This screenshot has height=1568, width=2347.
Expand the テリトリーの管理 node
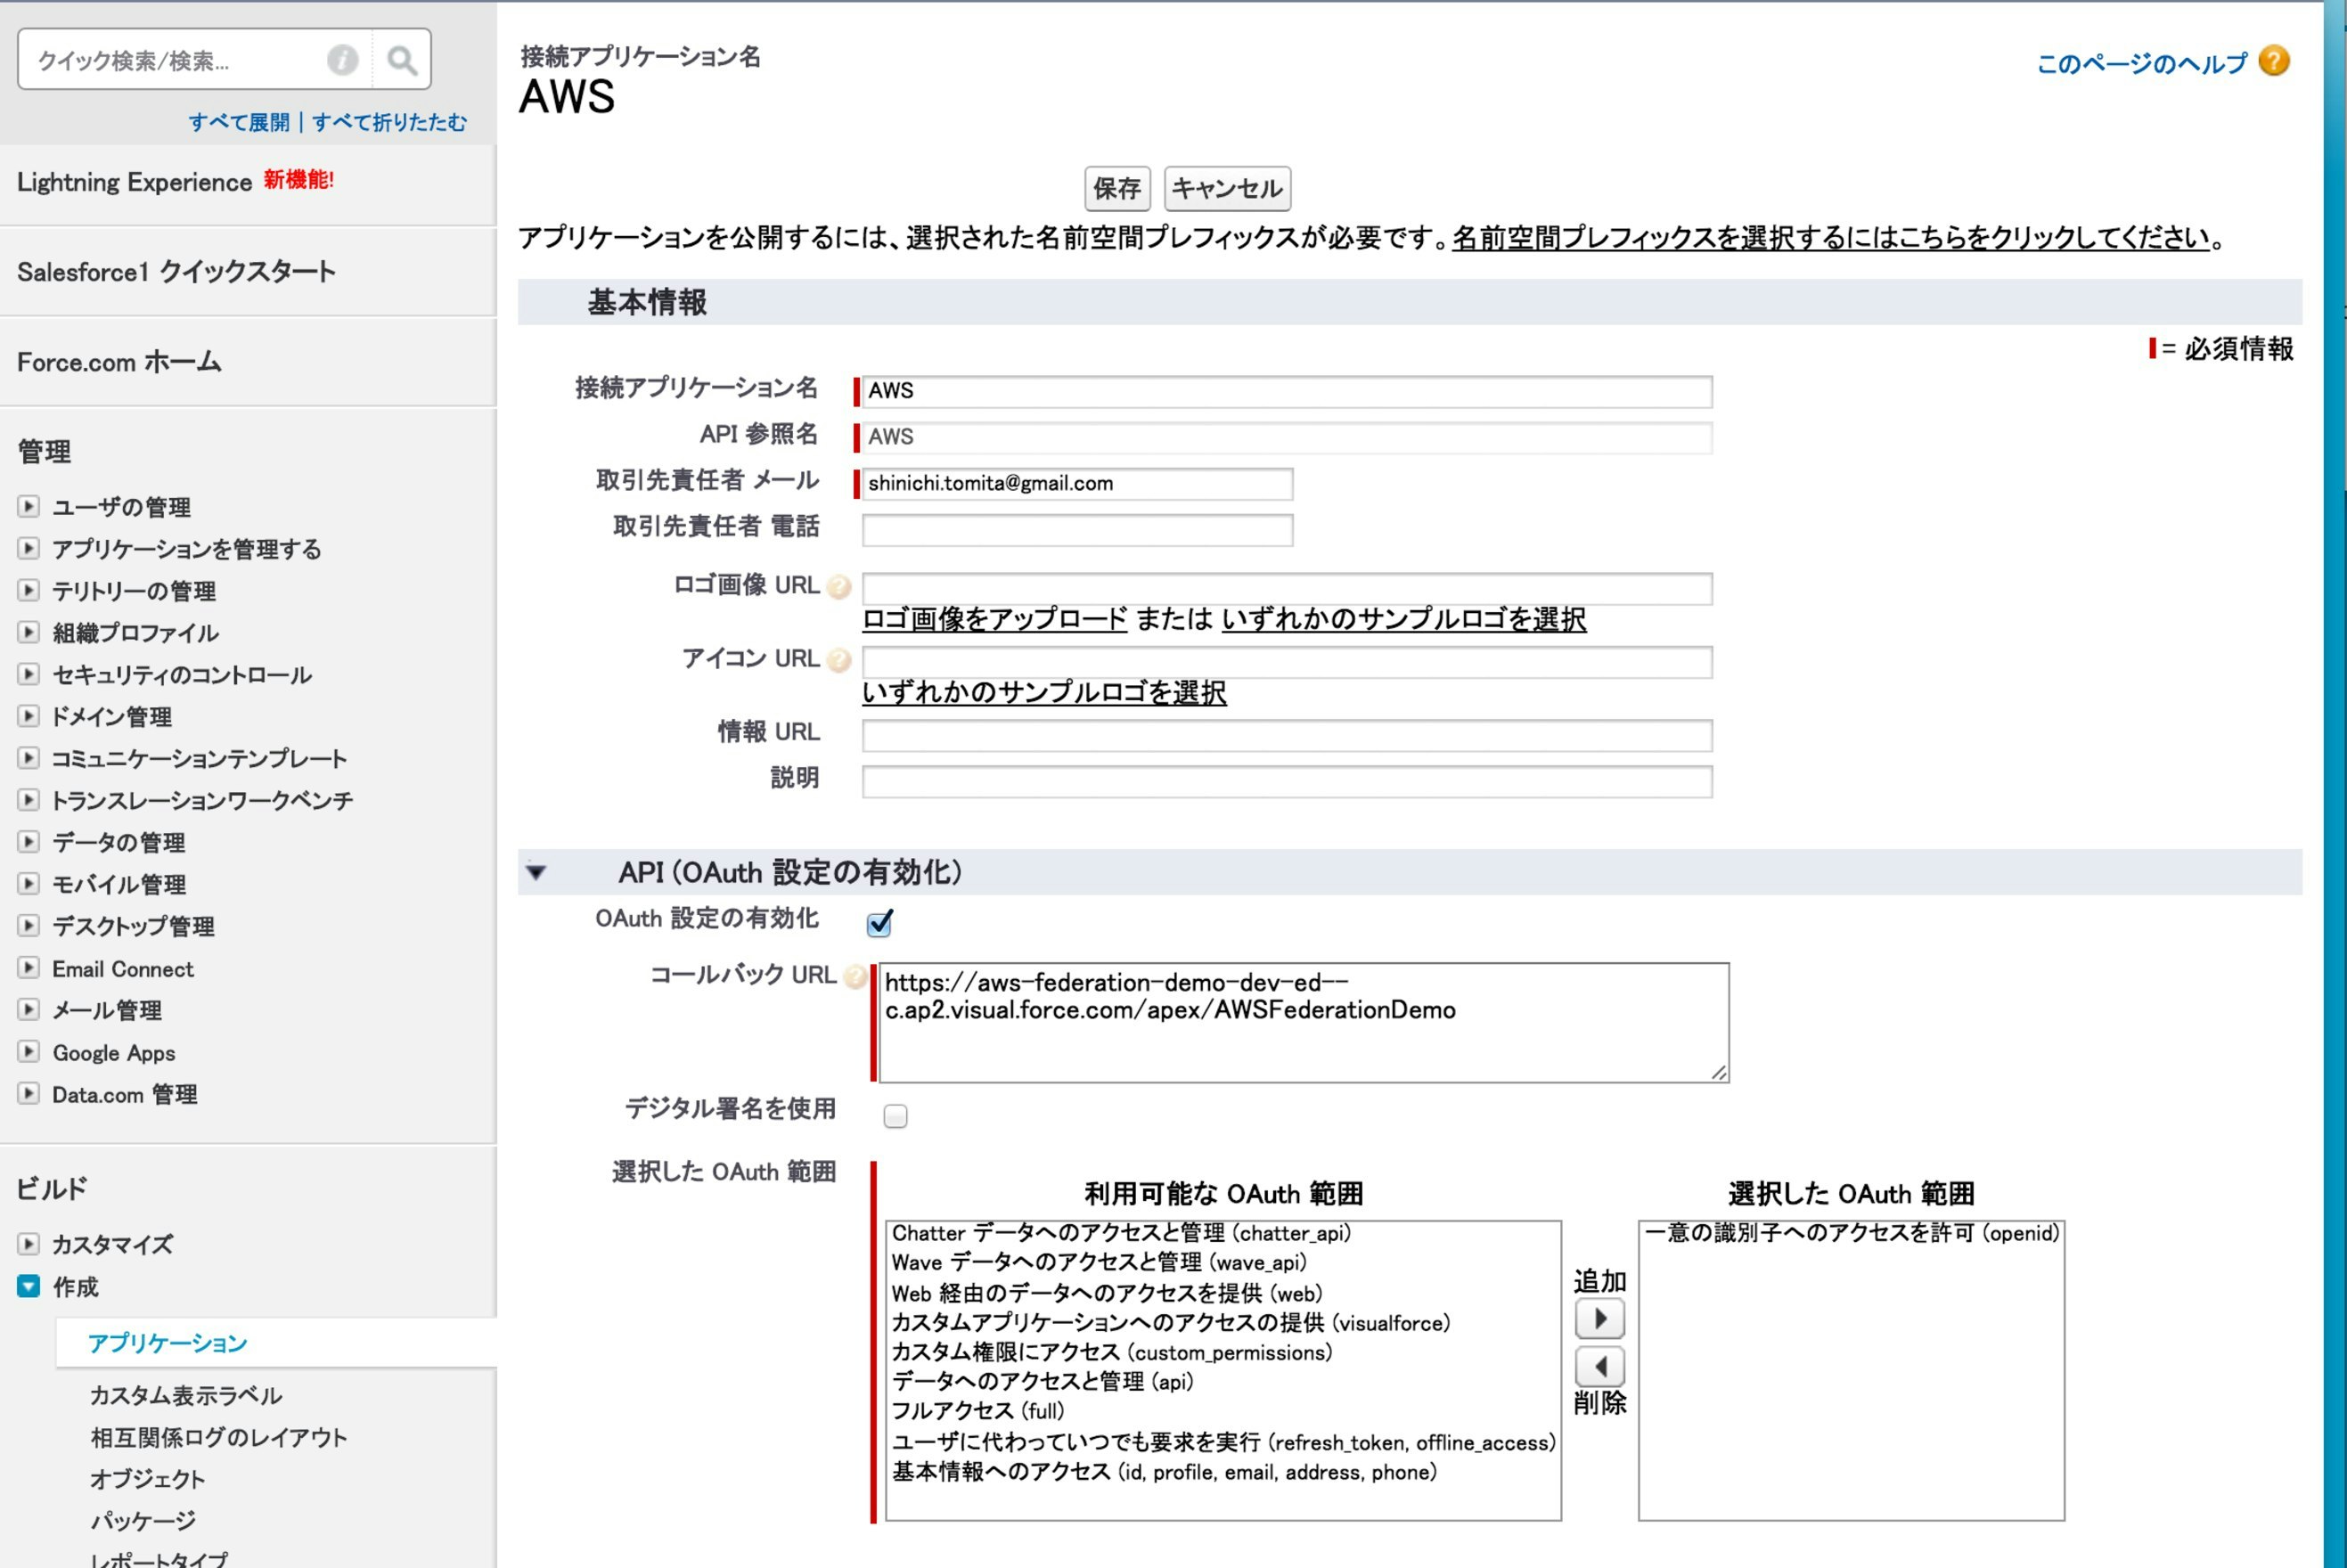tap(28, 591)
